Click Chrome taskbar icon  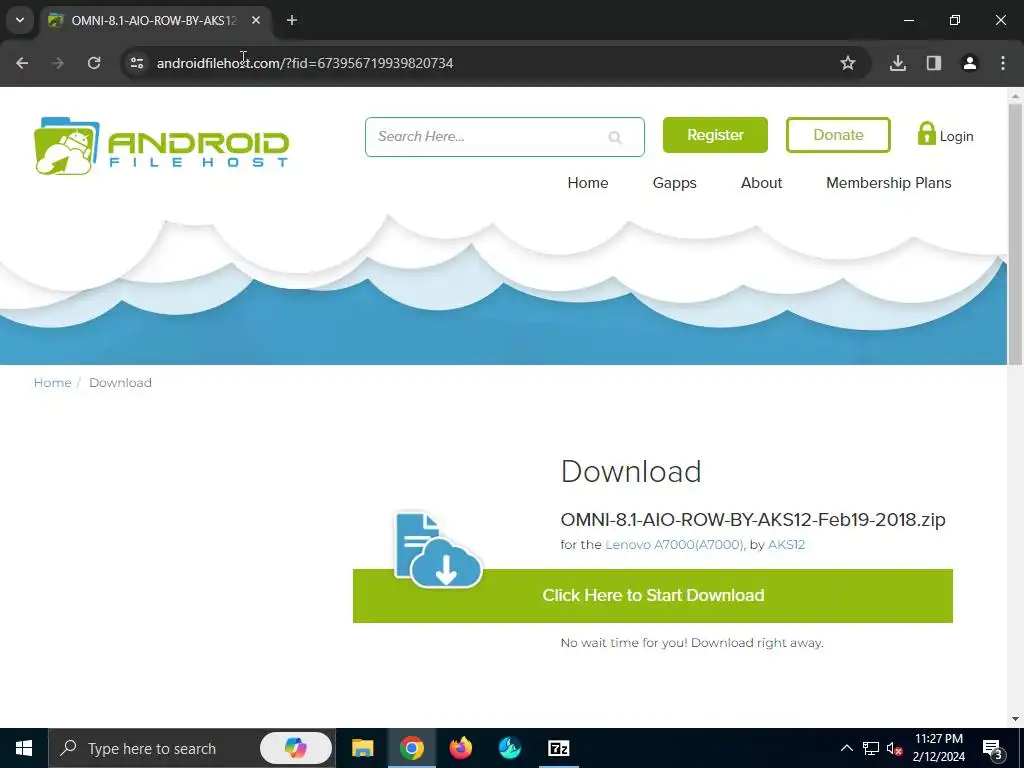411,748
